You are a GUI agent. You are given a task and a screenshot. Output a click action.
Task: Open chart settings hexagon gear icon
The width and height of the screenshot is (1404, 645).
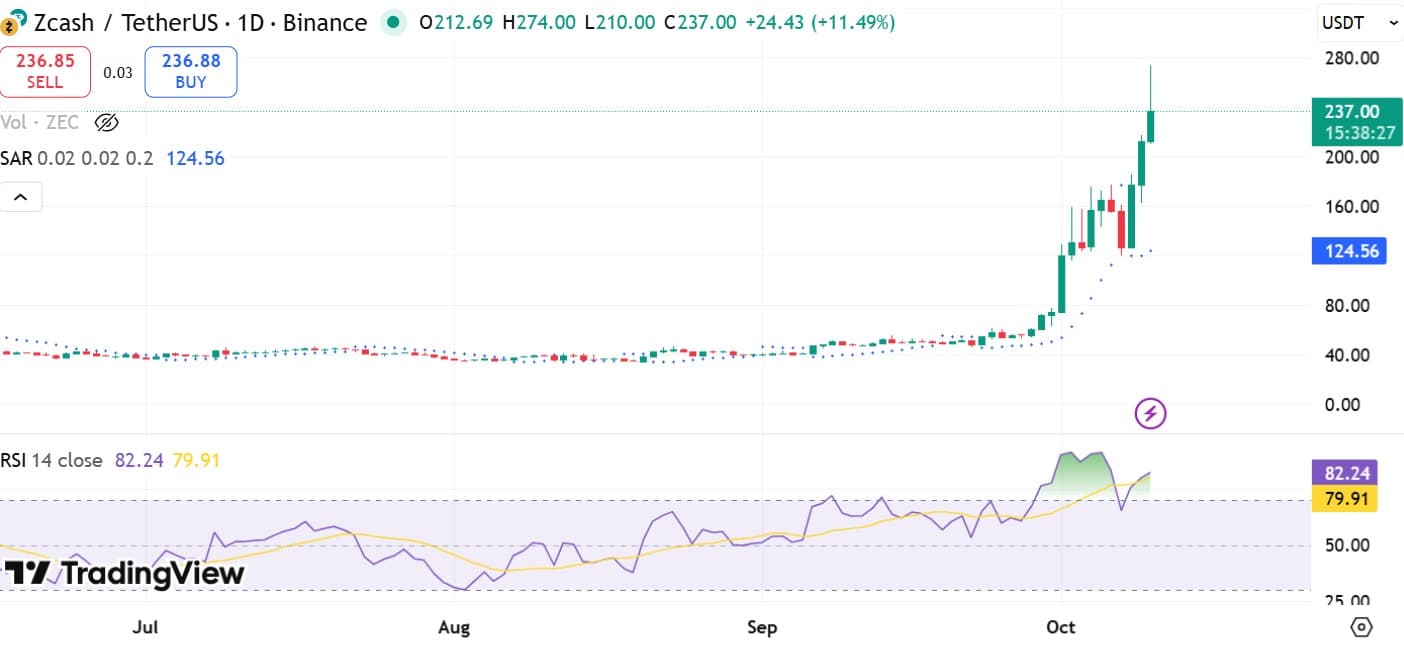1361,627
